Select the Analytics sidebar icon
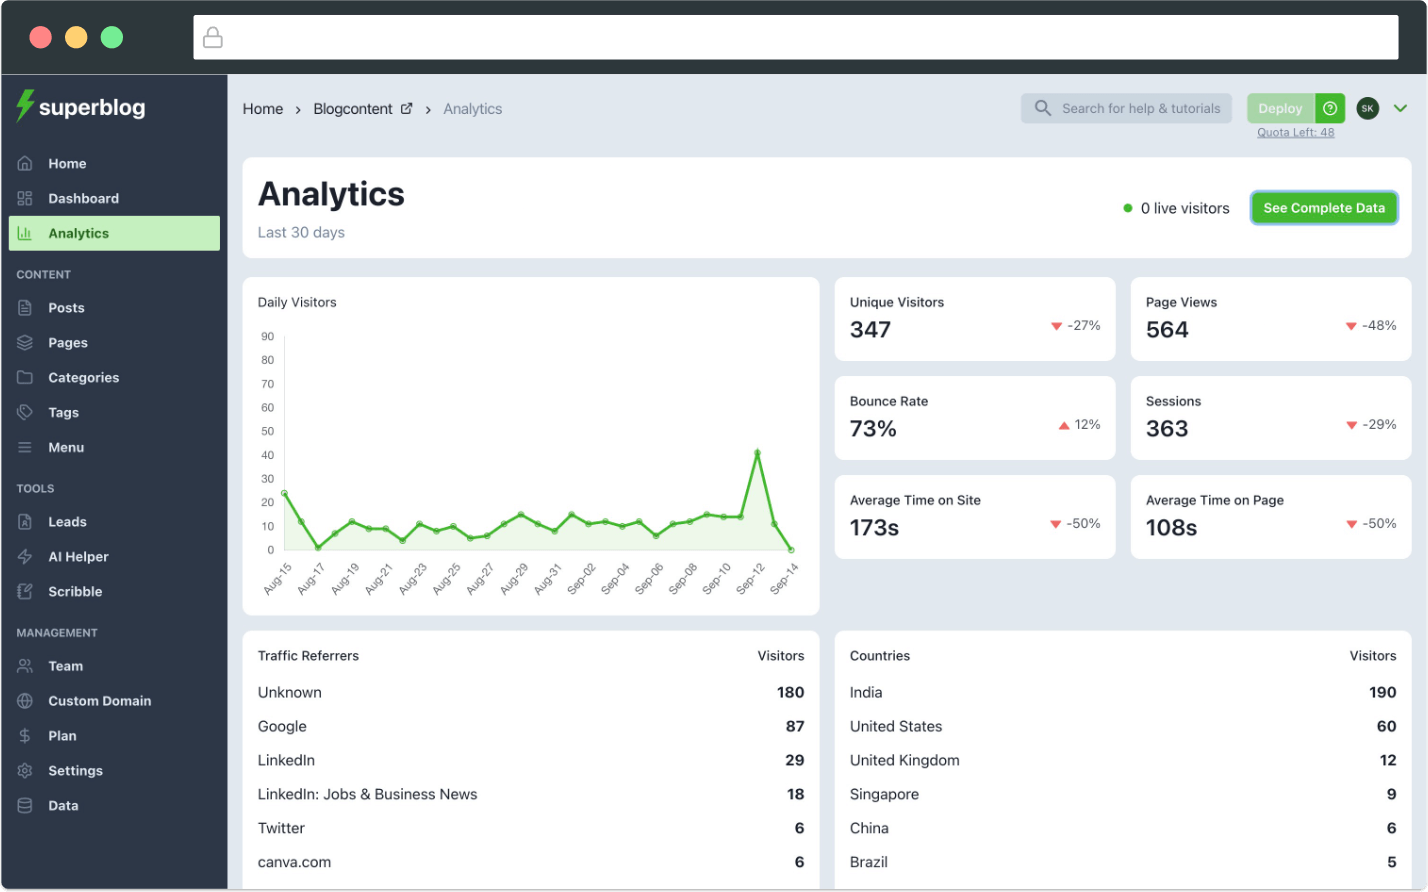Image resolution: width=1428 pixels, height=892 pixels. pos(26,233)
